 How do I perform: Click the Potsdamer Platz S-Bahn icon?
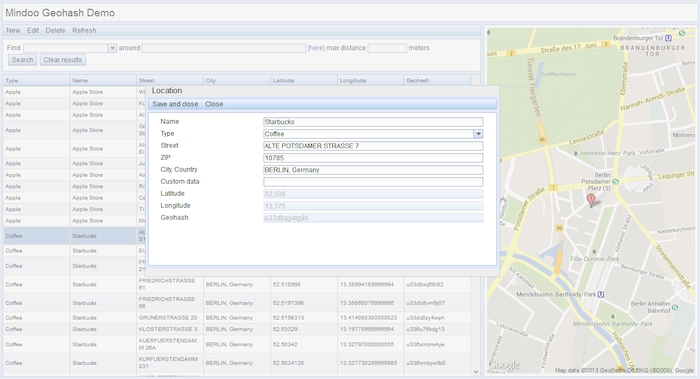(x=616, y=182)
